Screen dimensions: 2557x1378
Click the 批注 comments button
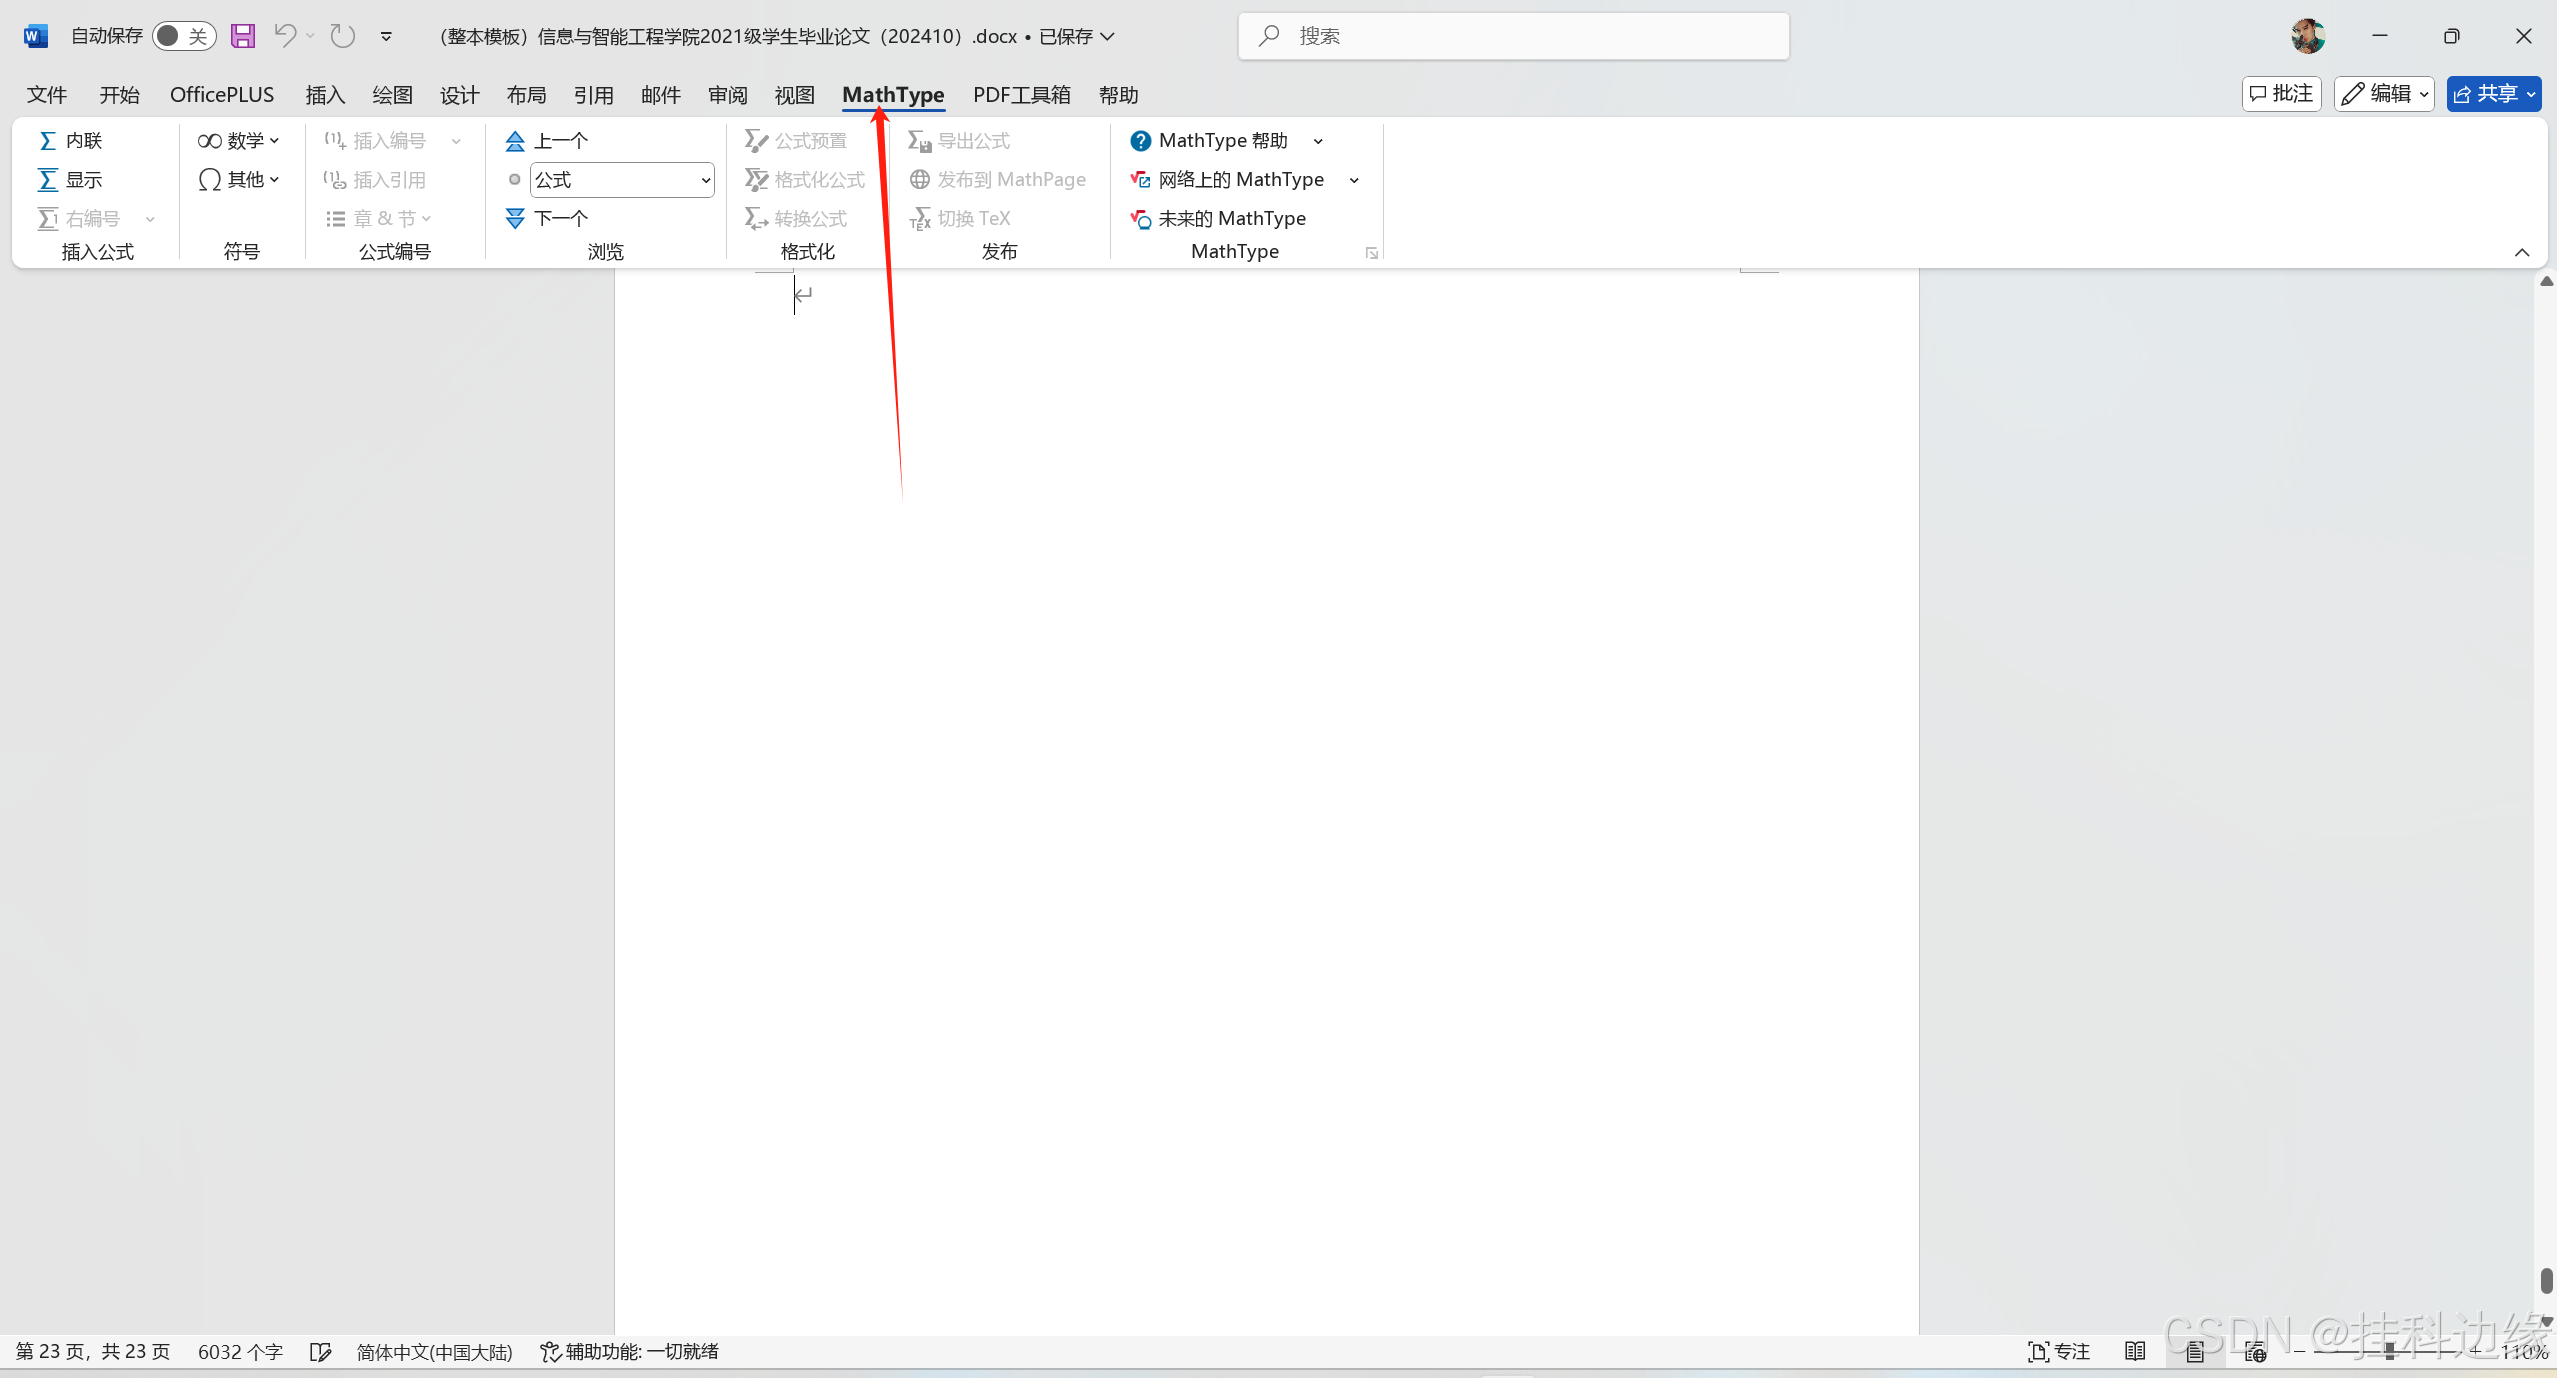pyautogui.click(x=2281, y=94)
